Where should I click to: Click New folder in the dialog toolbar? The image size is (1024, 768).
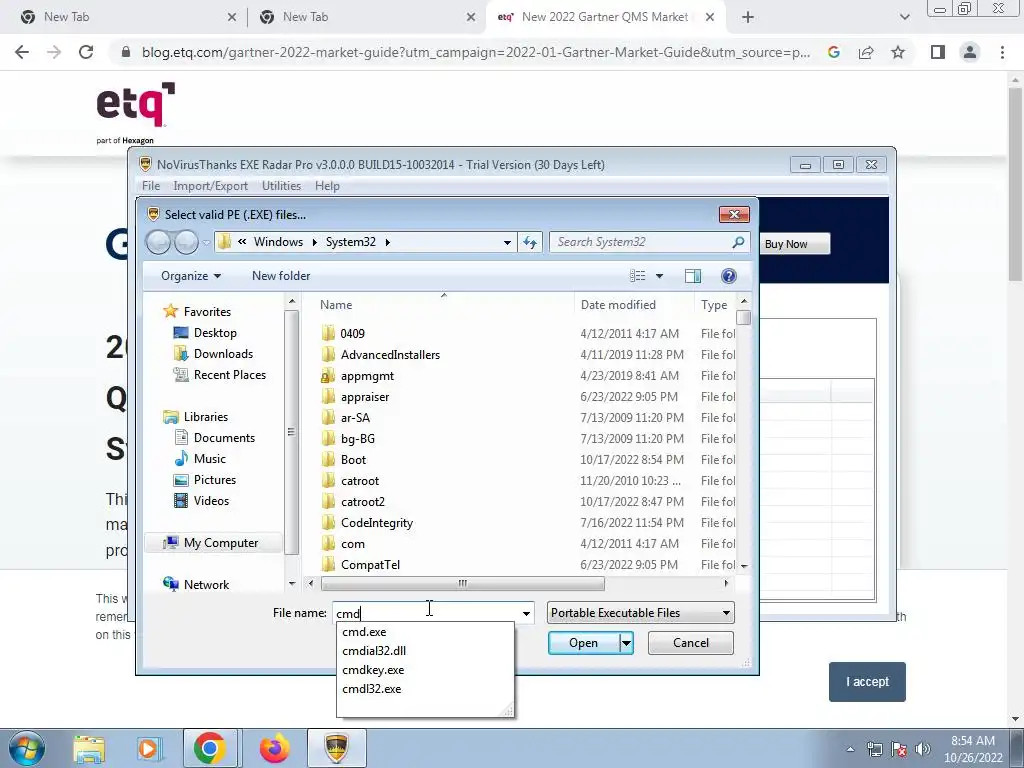(281, 276)
